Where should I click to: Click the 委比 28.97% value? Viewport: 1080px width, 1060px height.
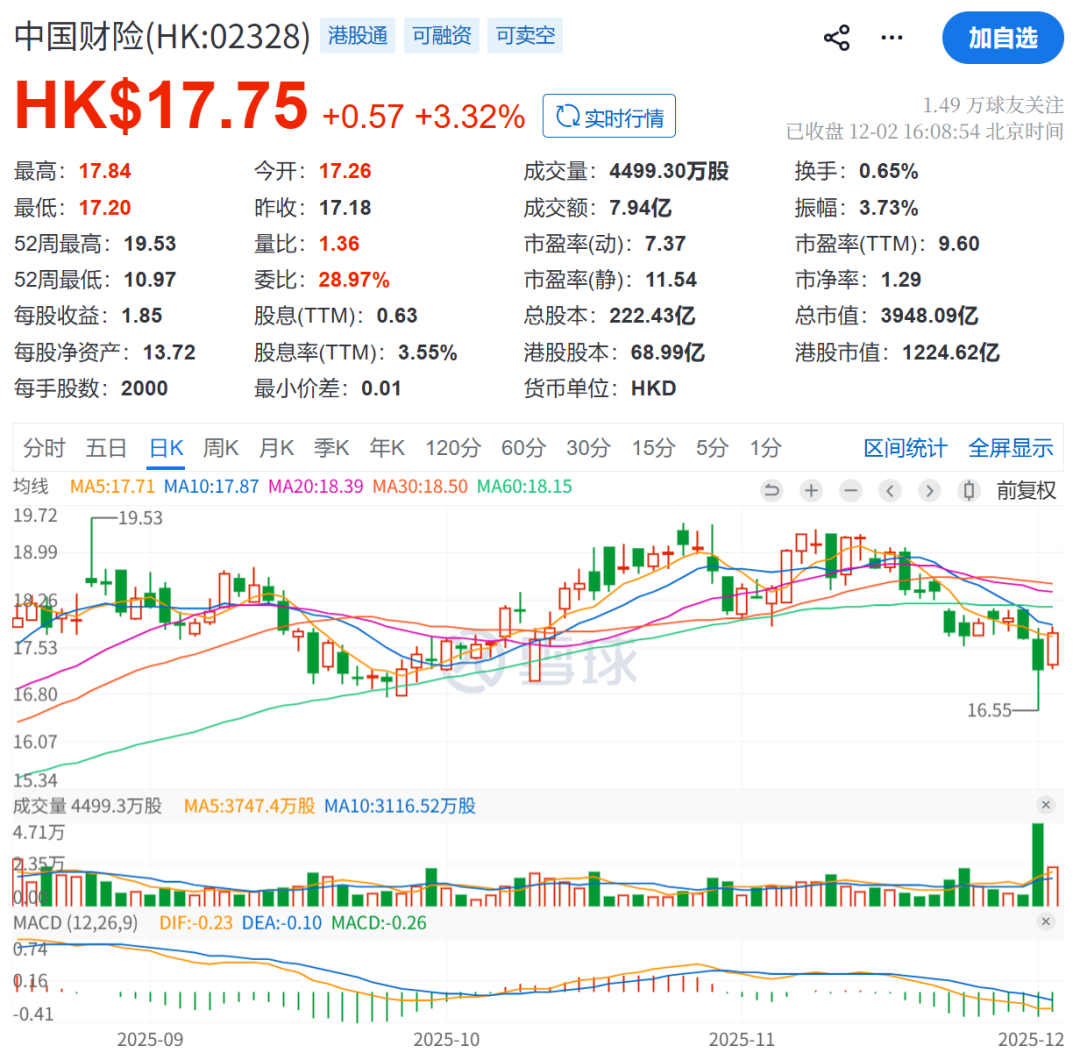coord(354,280)
